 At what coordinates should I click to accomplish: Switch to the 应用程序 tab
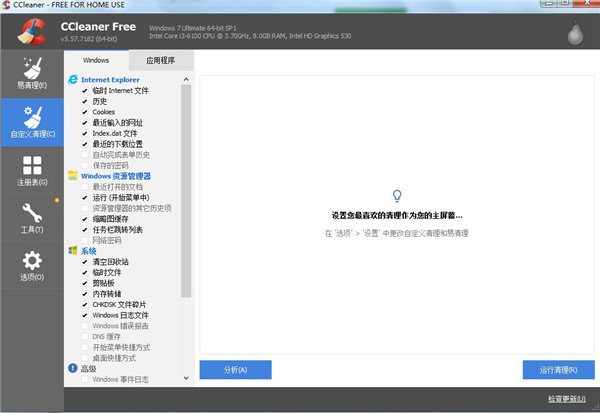[161, 60]
